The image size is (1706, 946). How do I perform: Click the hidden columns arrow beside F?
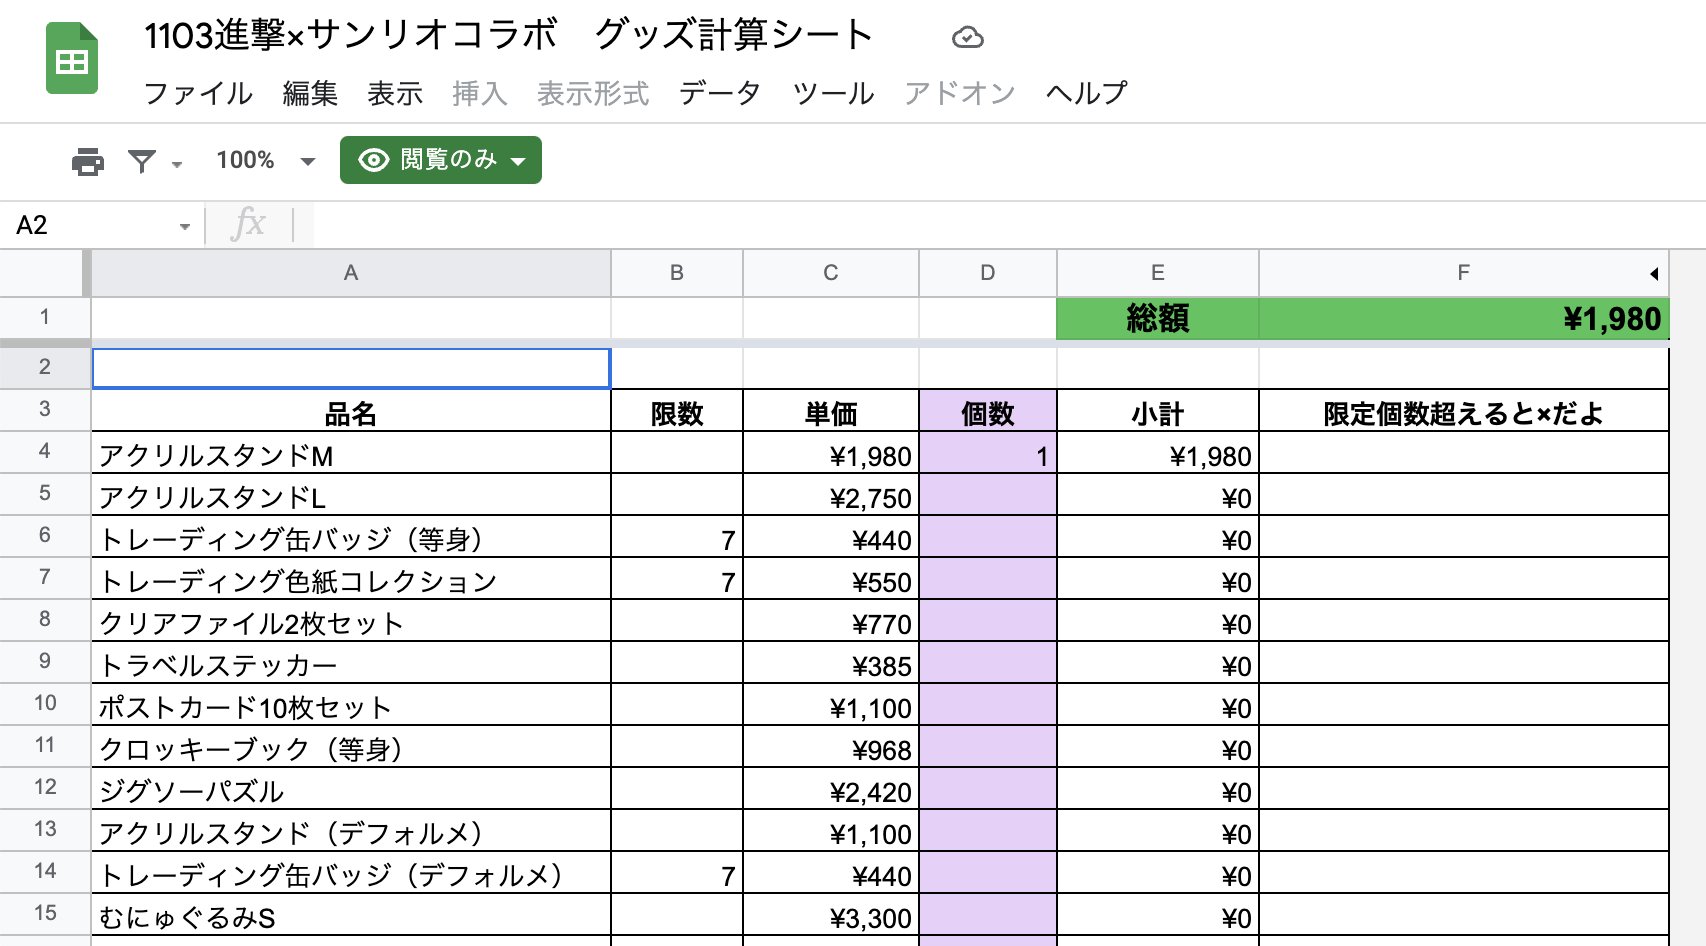tap(1654, 274)
